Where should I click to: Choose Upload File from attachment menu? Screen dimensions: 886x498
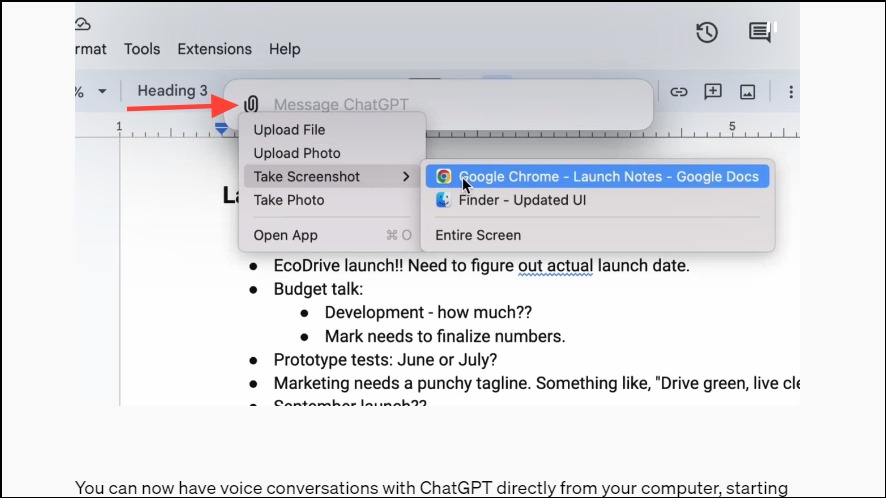click(332, 129)
